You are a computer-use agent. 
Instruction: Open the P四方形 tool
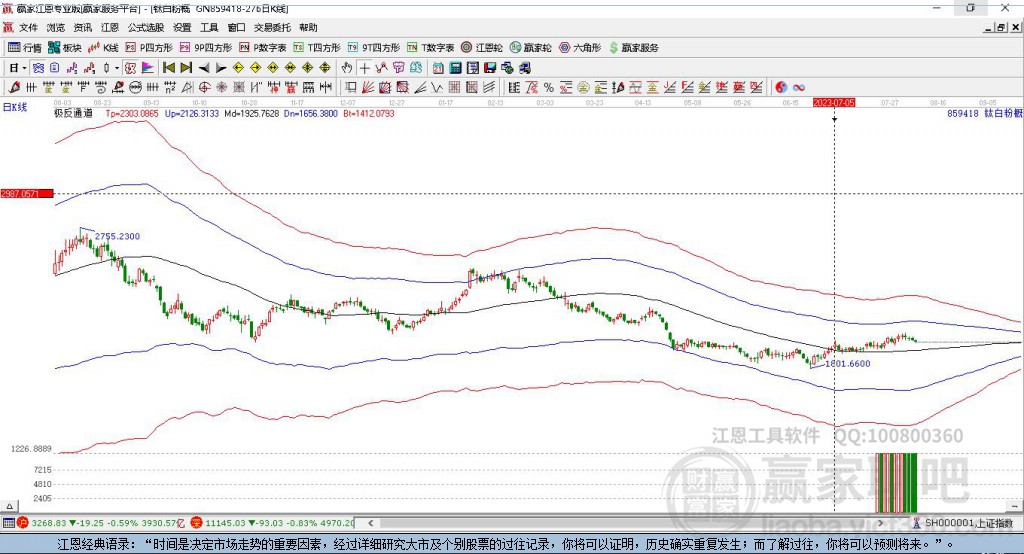click(x=149, y=48)
